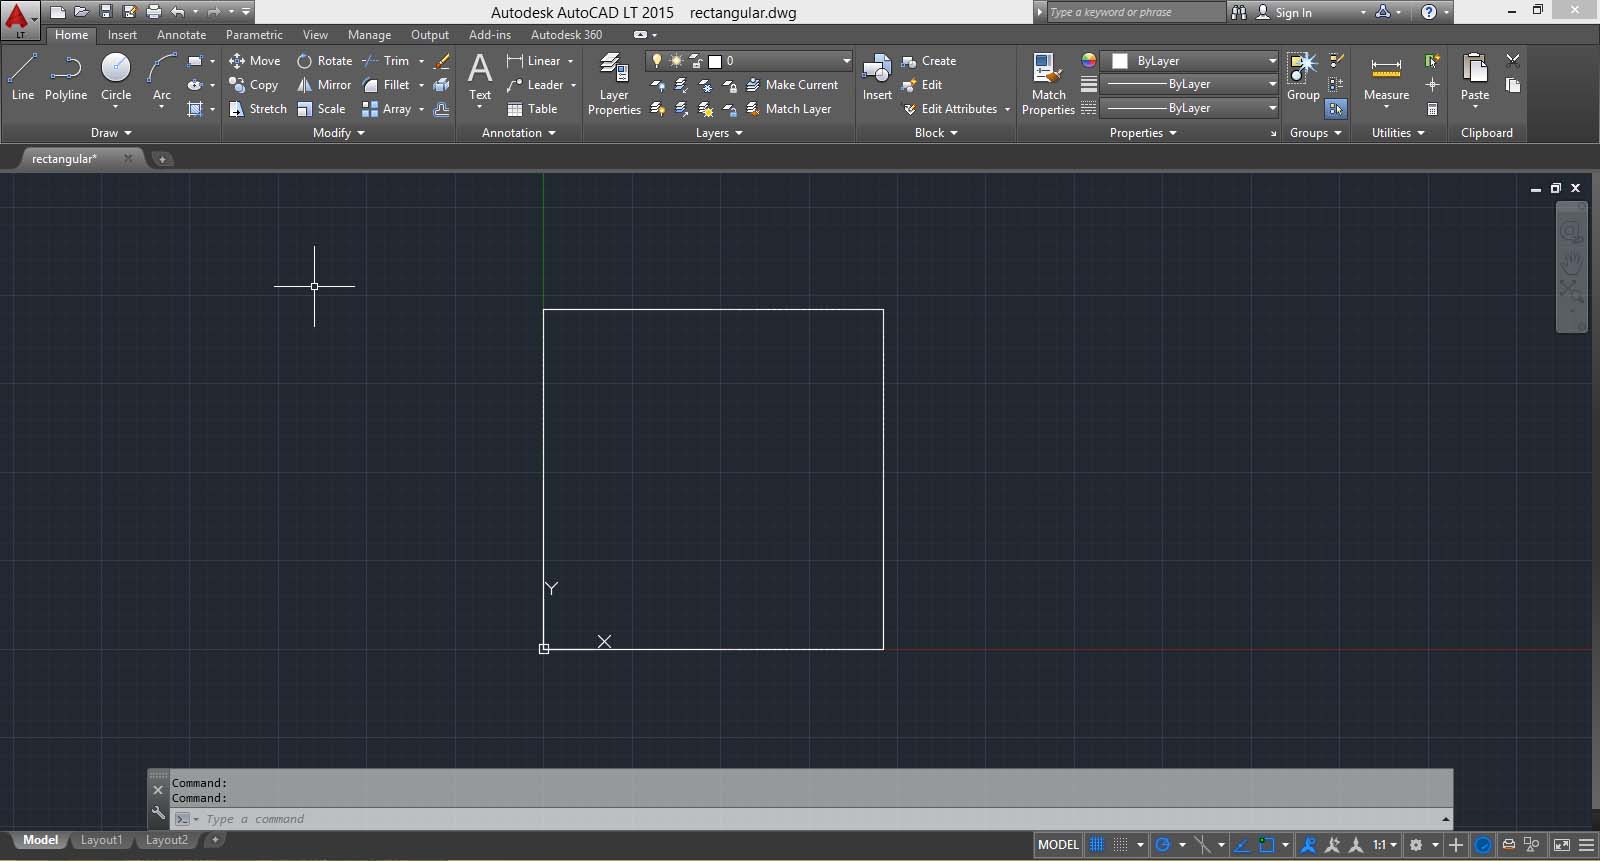Select the Rotate tool

click(324, 61)
